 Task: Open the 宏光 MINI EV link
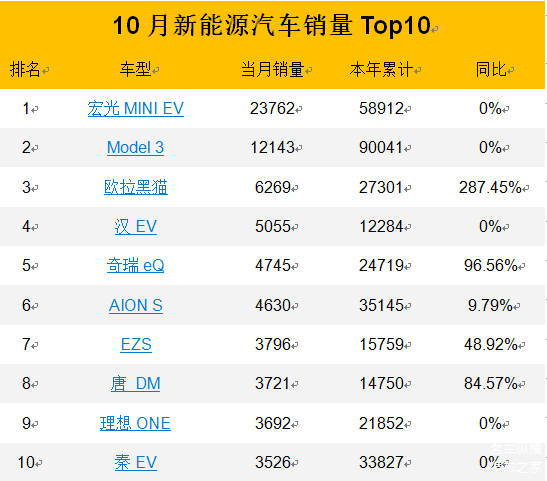(136, 108)
